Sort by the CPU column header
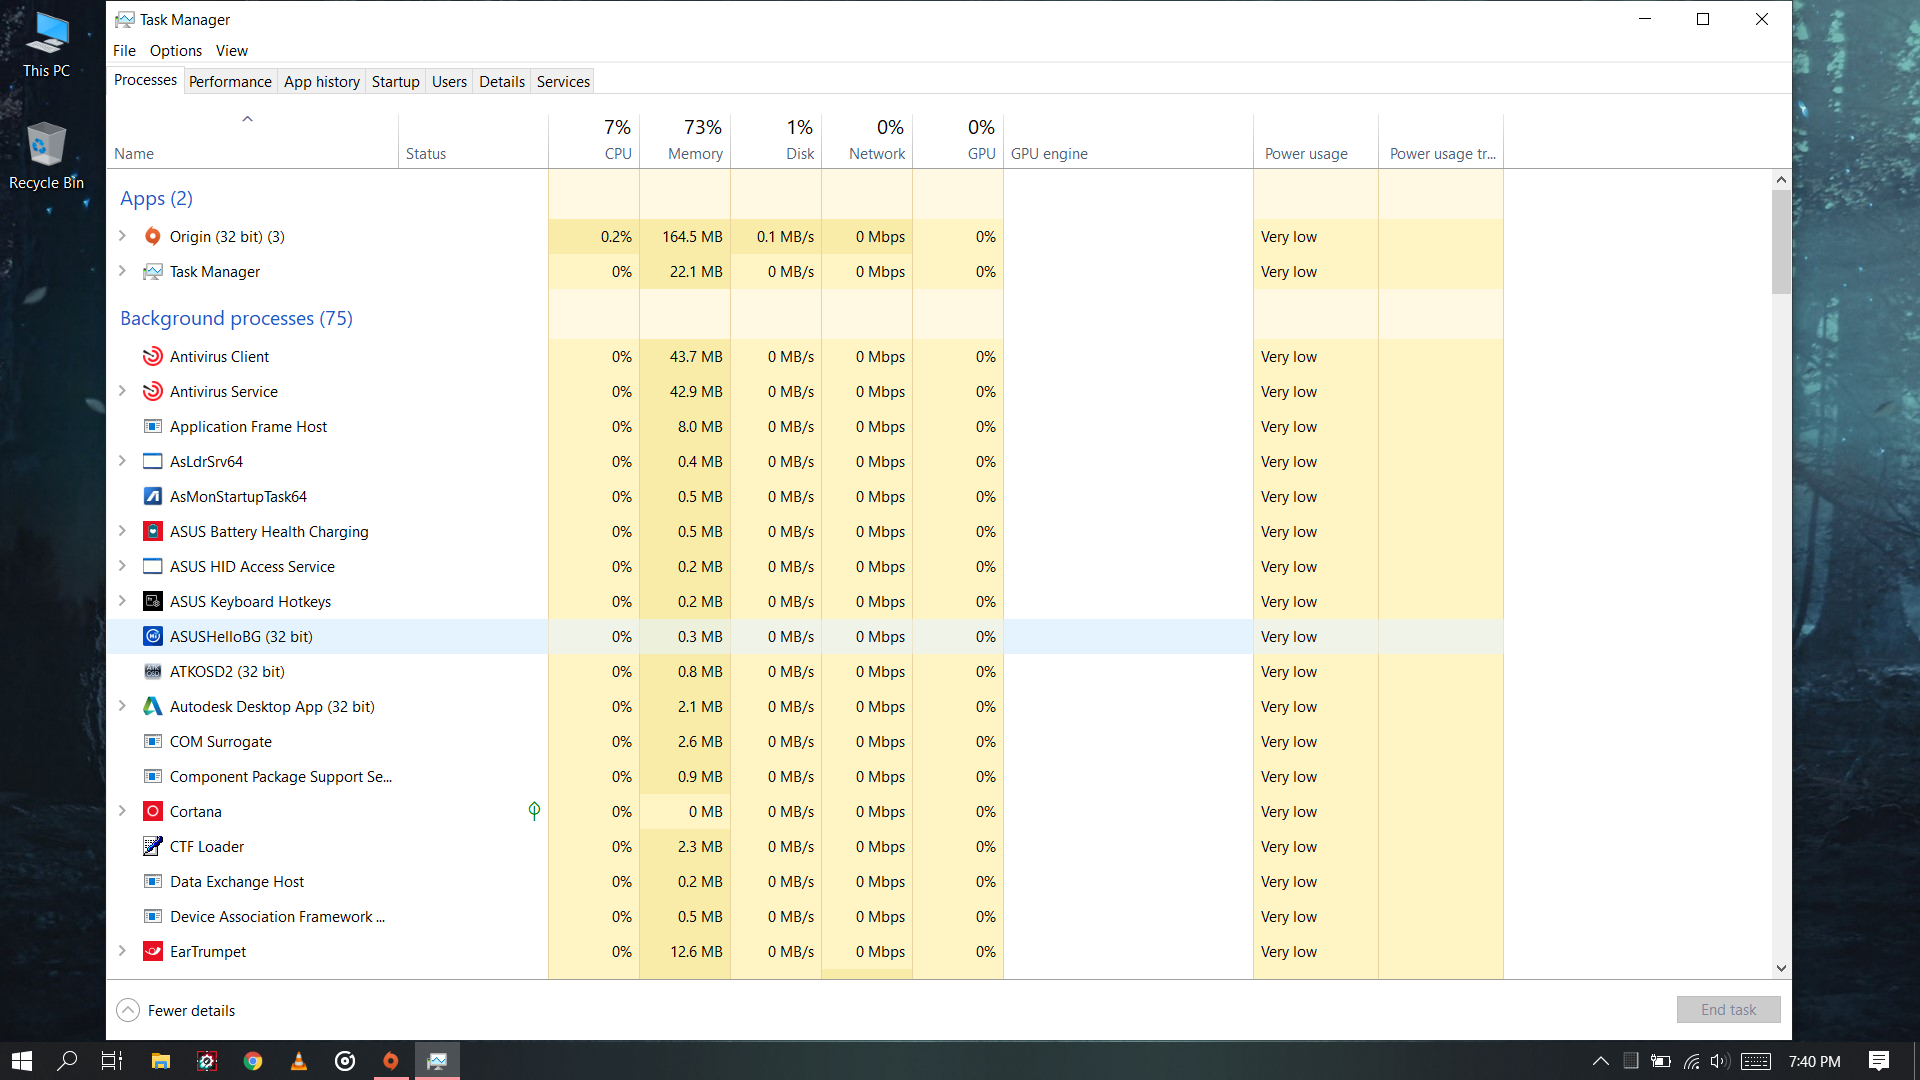Screen dimensions: 1920x1080 tap(594, 141)
